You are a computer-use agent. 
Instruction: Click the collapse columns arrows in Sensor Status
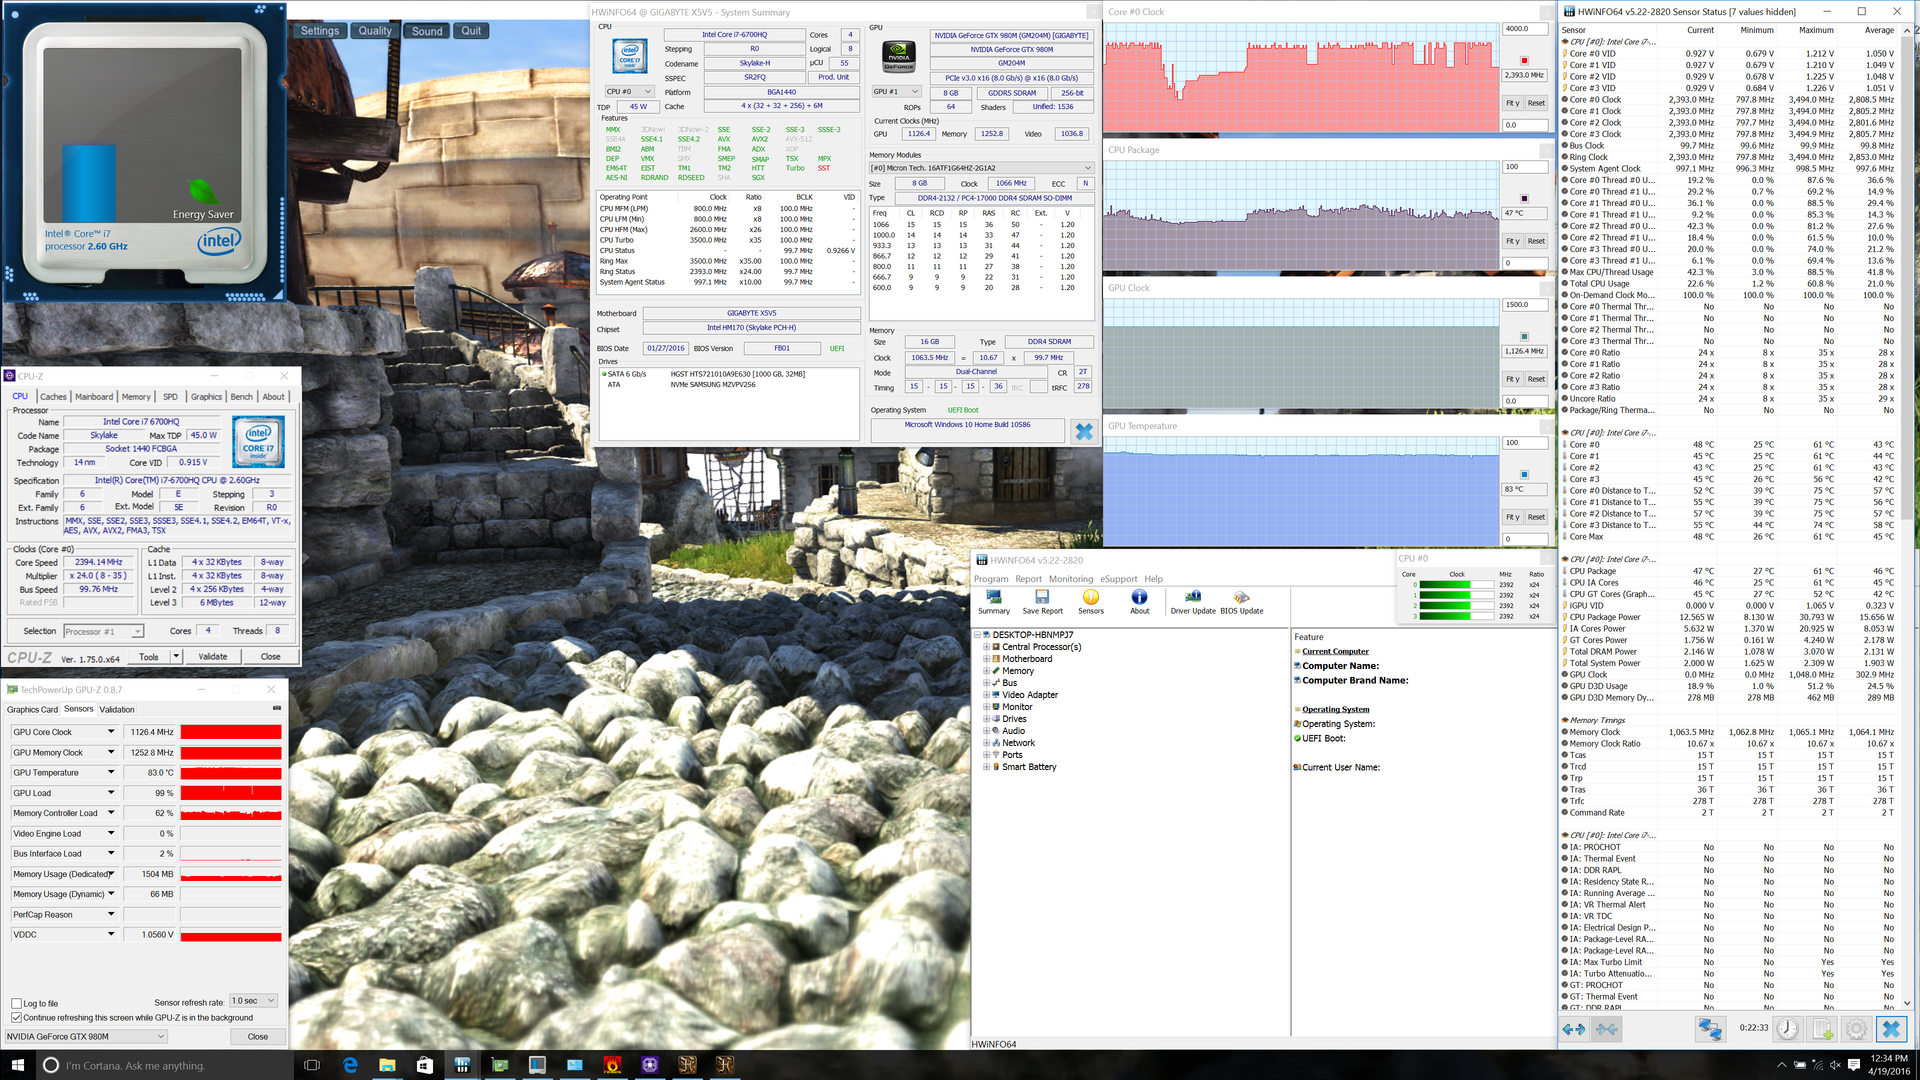(1606, 1028)
